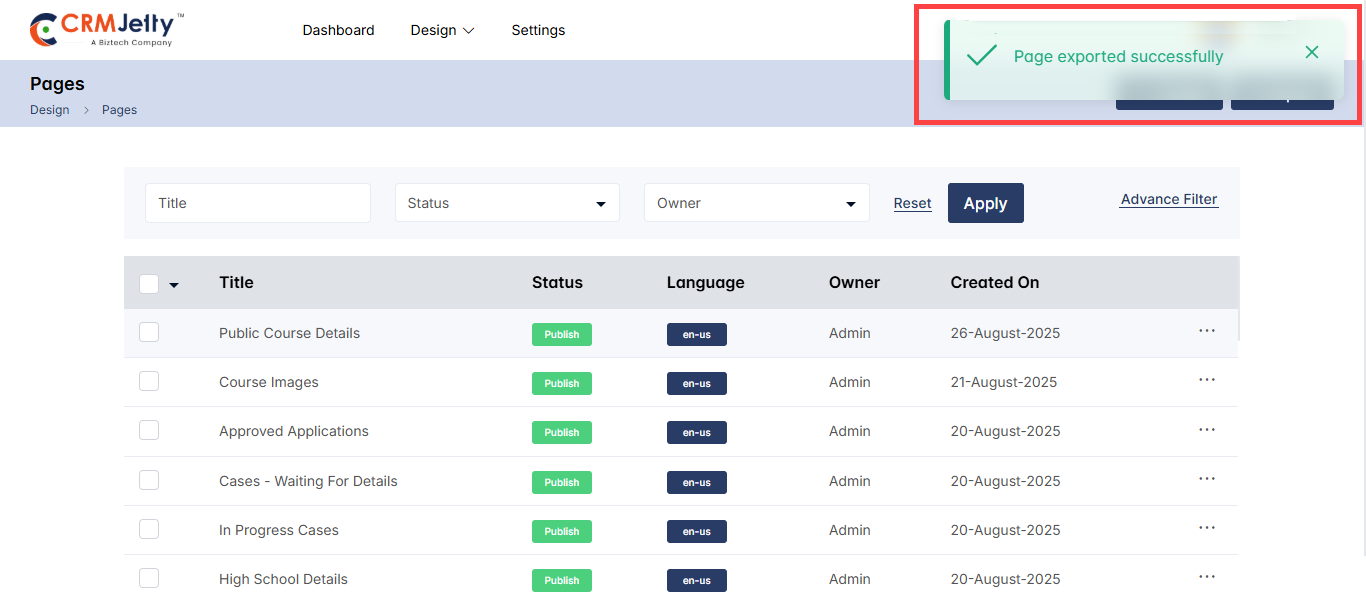
Task: Go to the Dashboard menu item
Action: click(x=338, y=30)
